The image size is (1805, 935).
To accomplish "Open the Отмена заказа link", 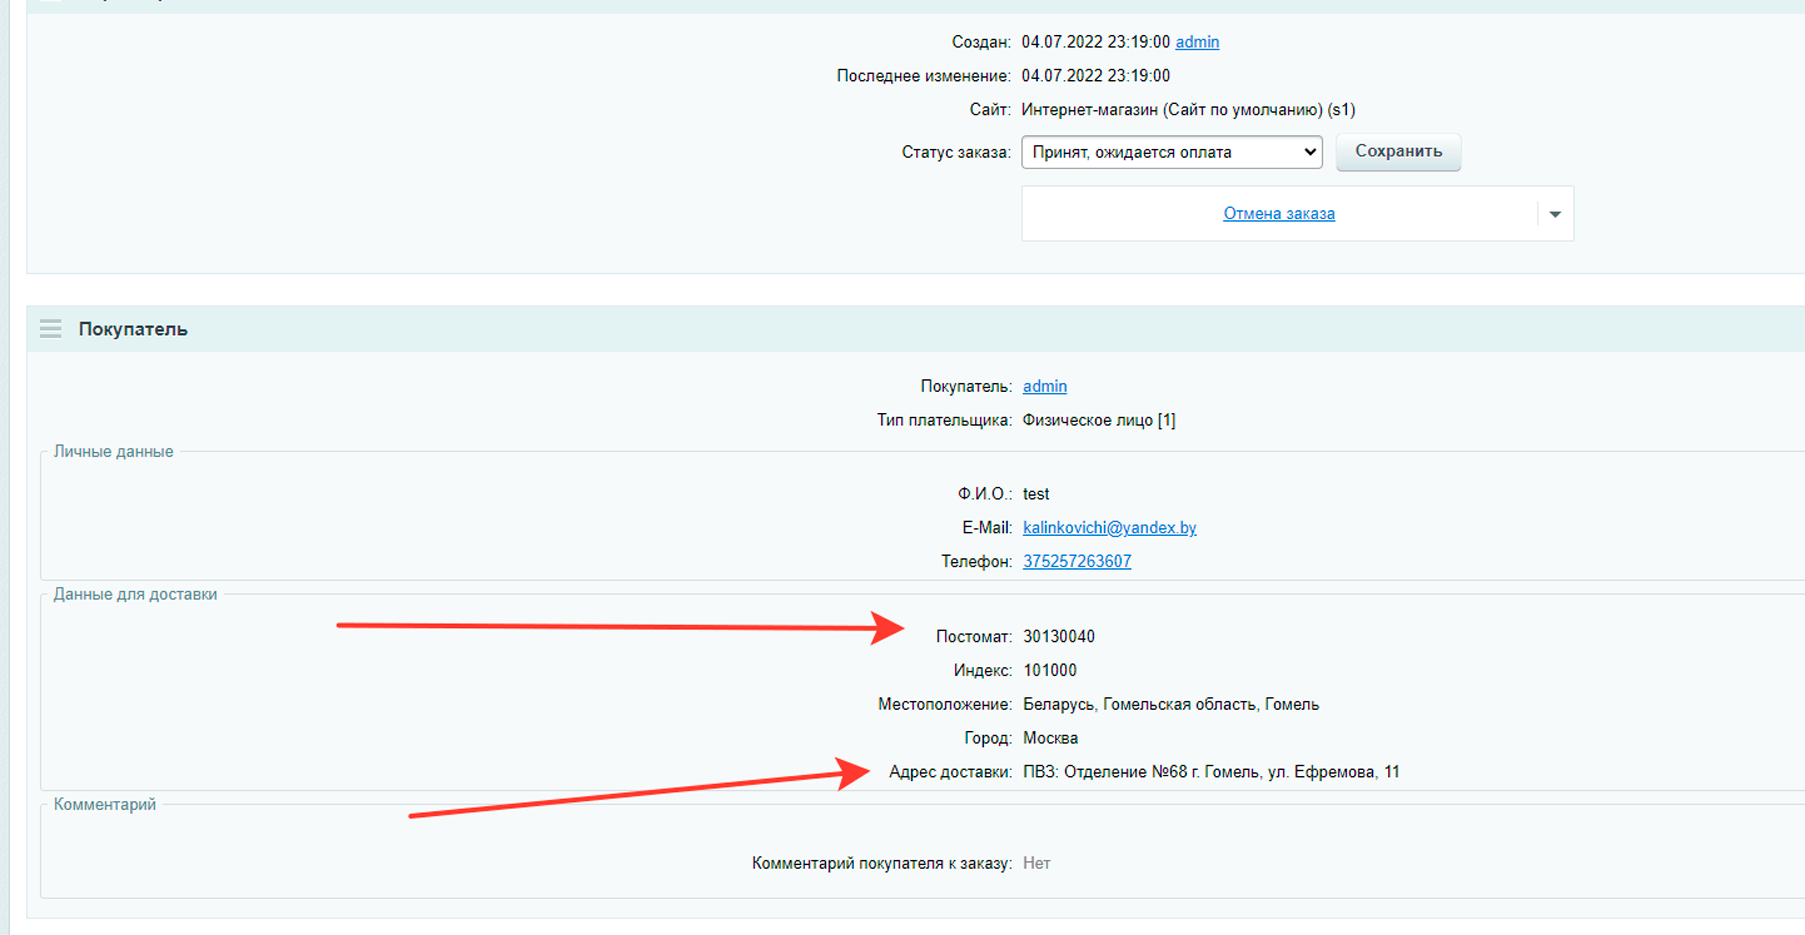I will tap(1279, 213).
